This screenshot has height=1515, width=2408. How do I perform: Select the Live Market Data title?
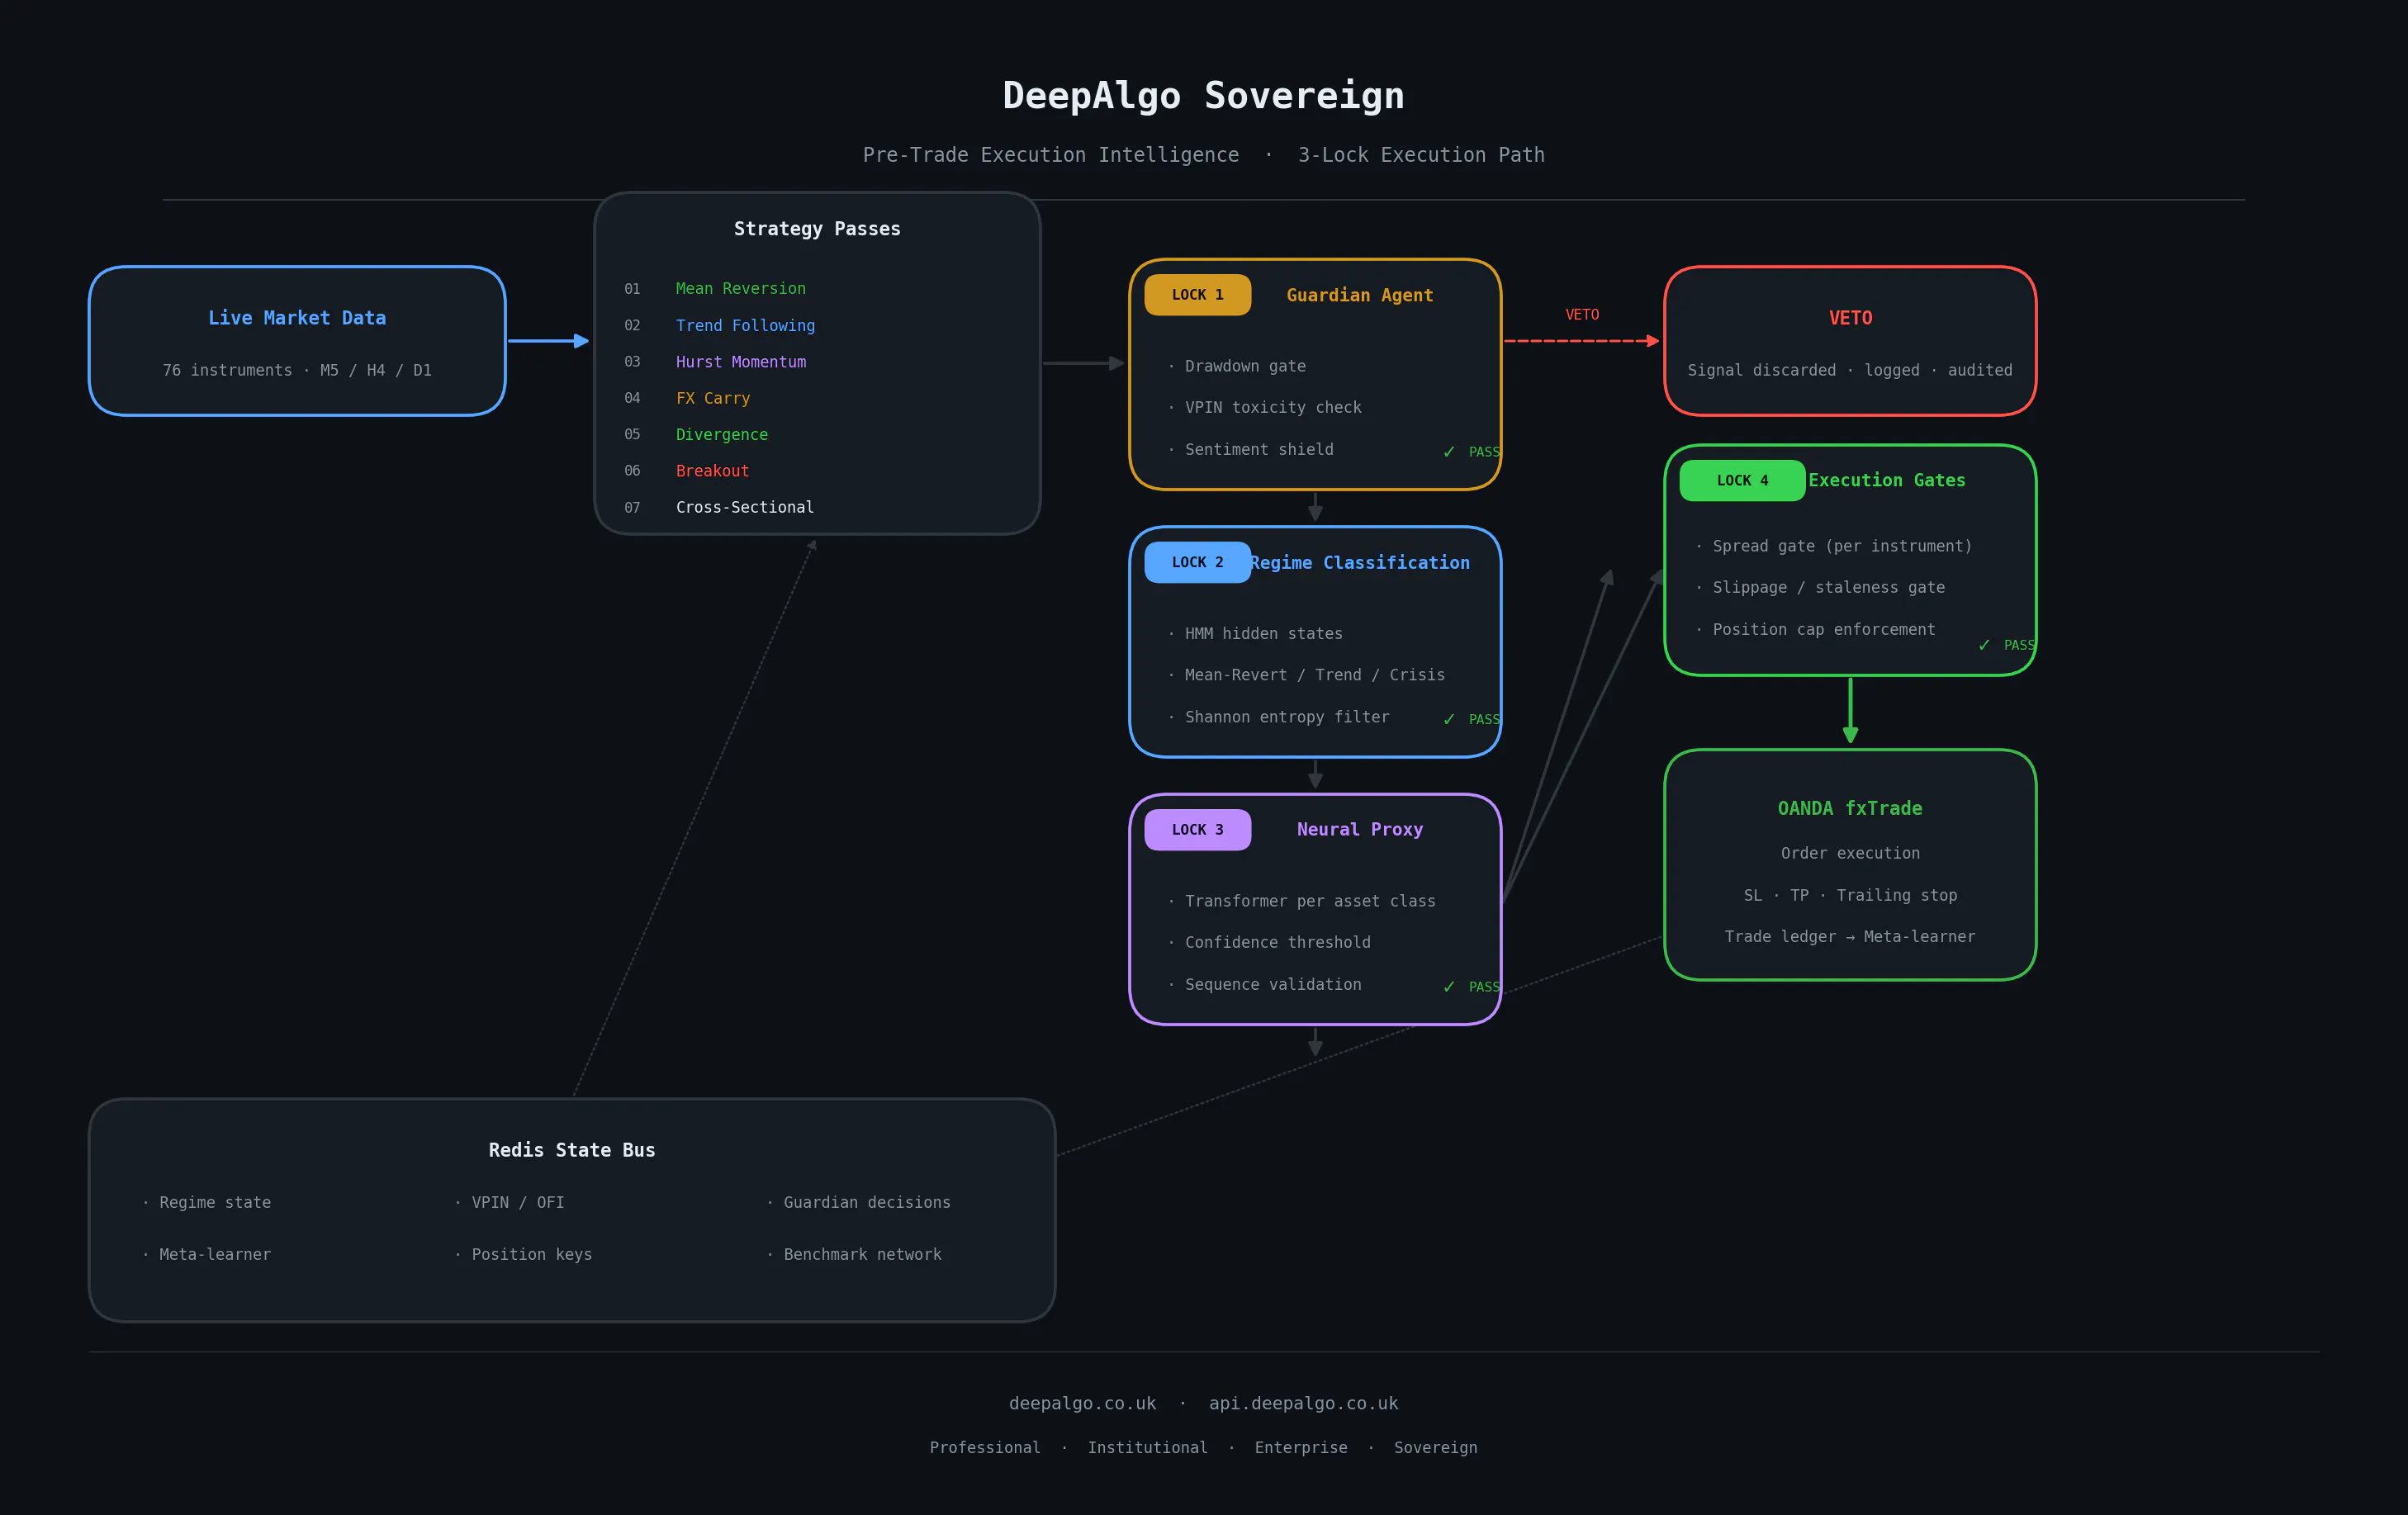point(297,318)
